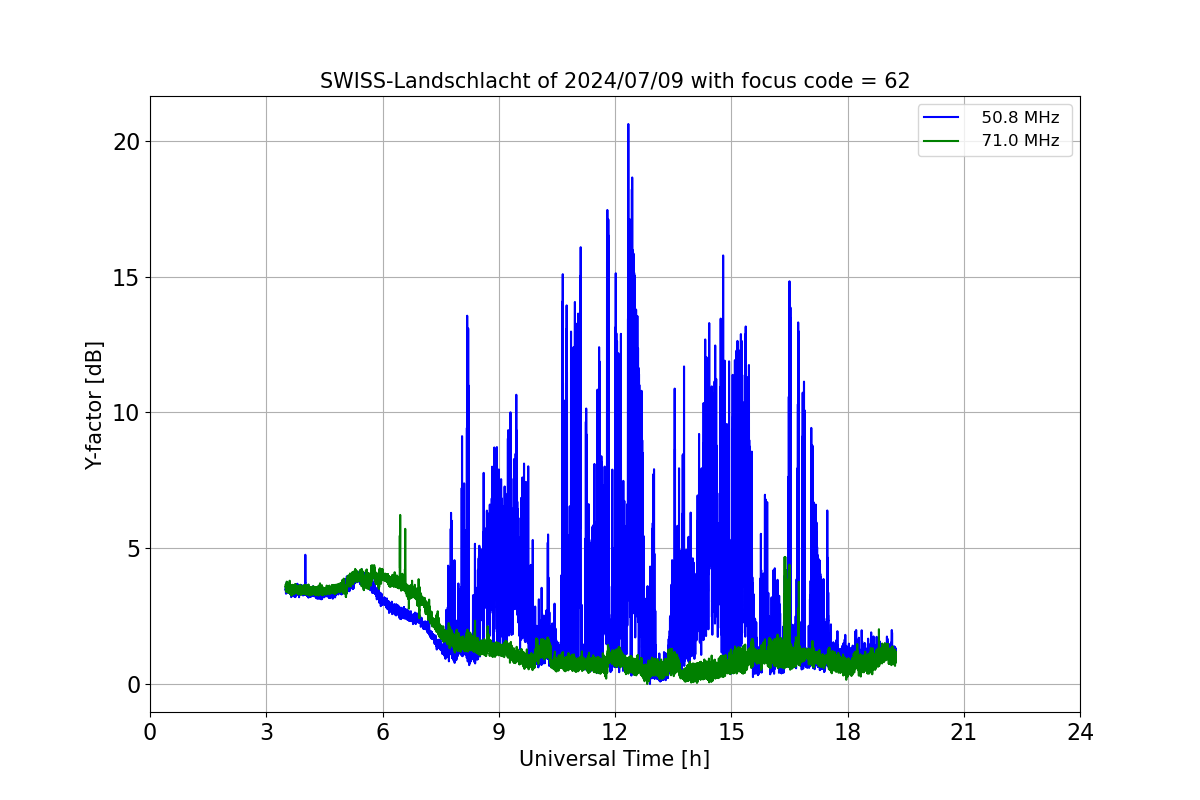Click x-axis tick label 6

click(x=383, y=732)
